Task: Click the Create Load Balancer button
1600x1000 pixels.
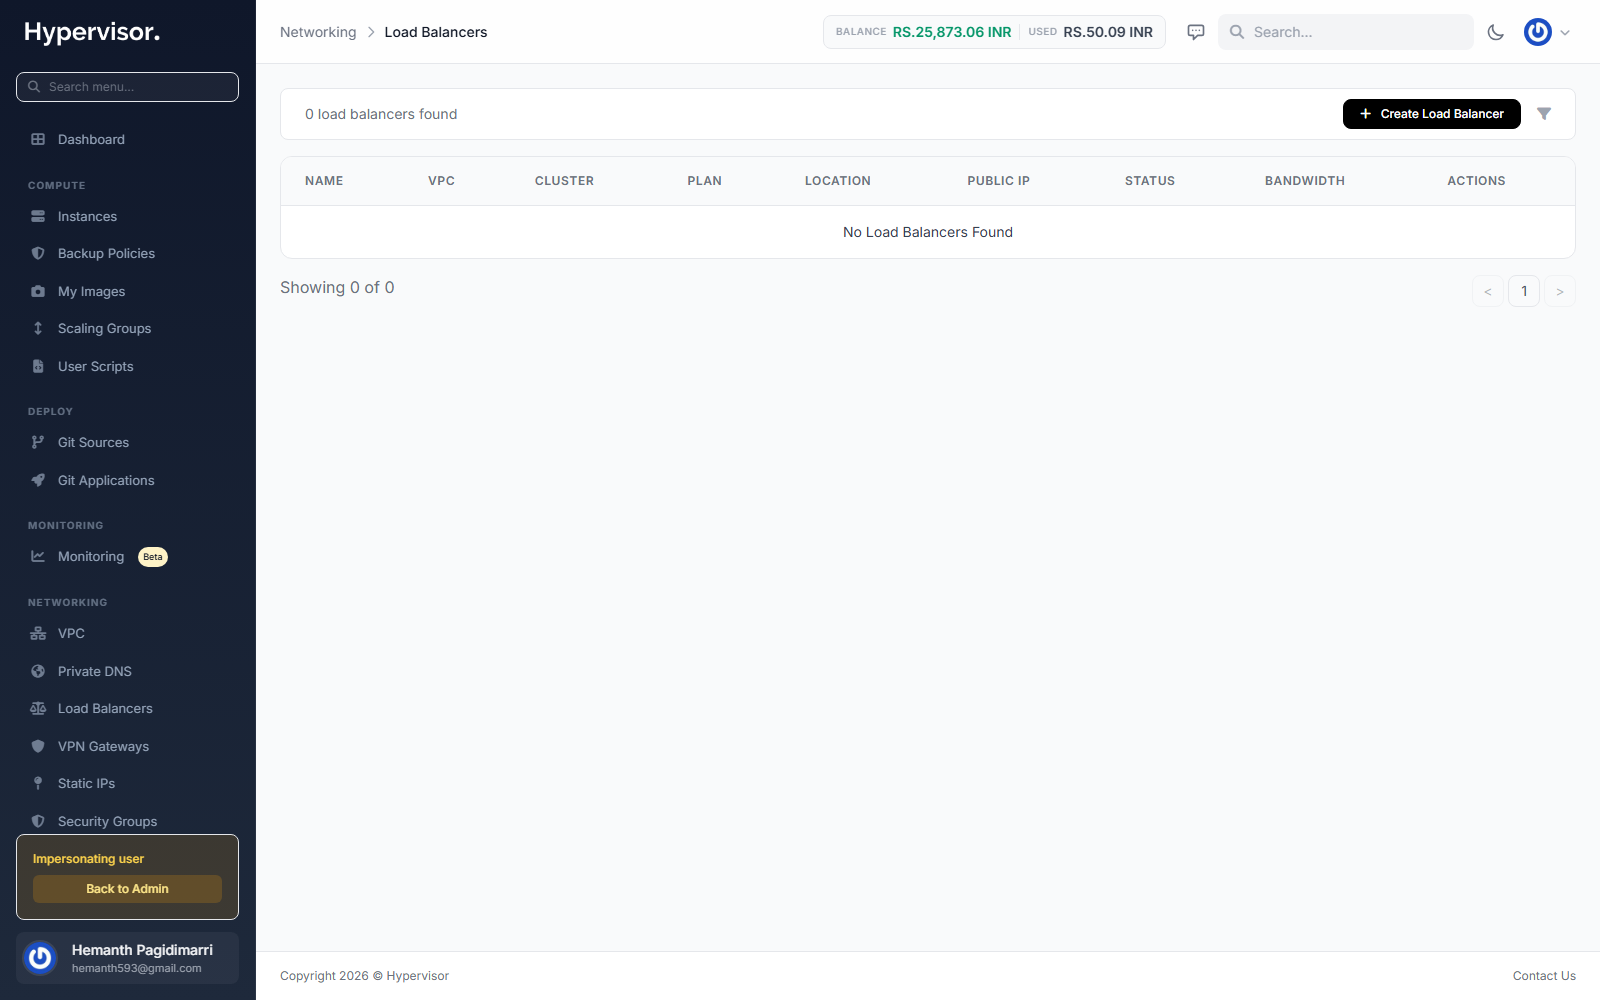Action: point(1431,114)
